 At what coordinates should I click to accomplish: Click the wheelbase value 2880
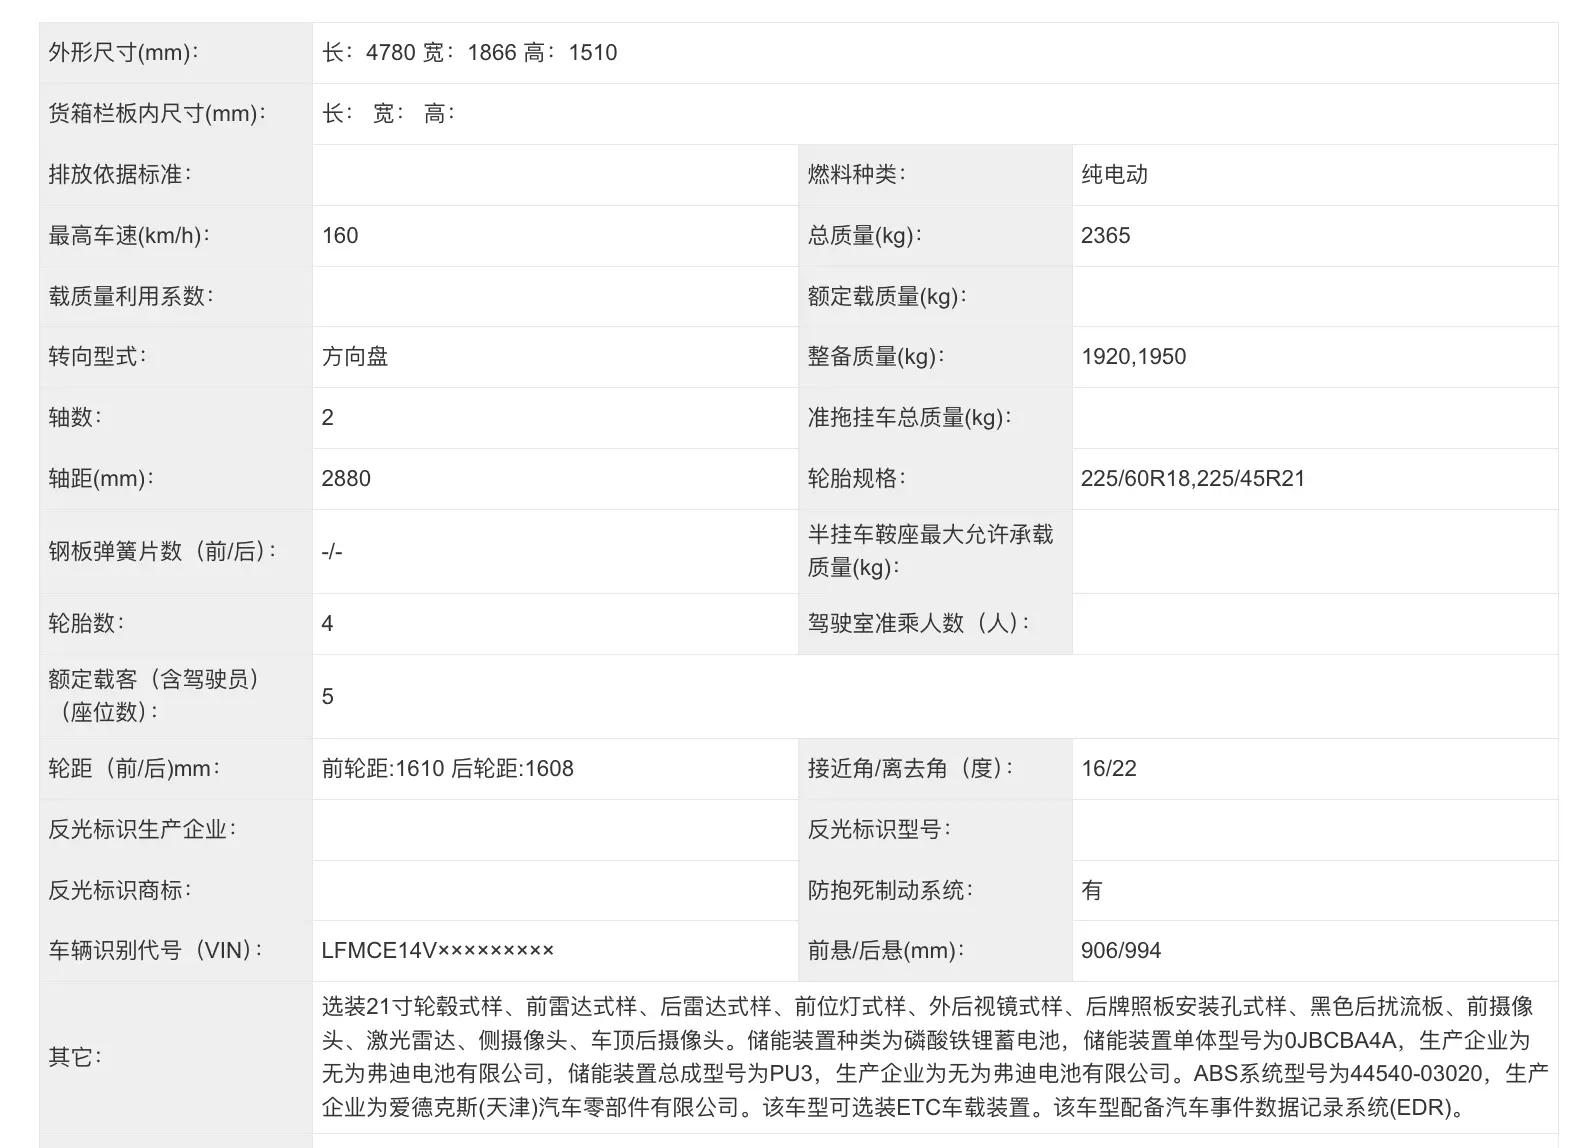(346, 479)
